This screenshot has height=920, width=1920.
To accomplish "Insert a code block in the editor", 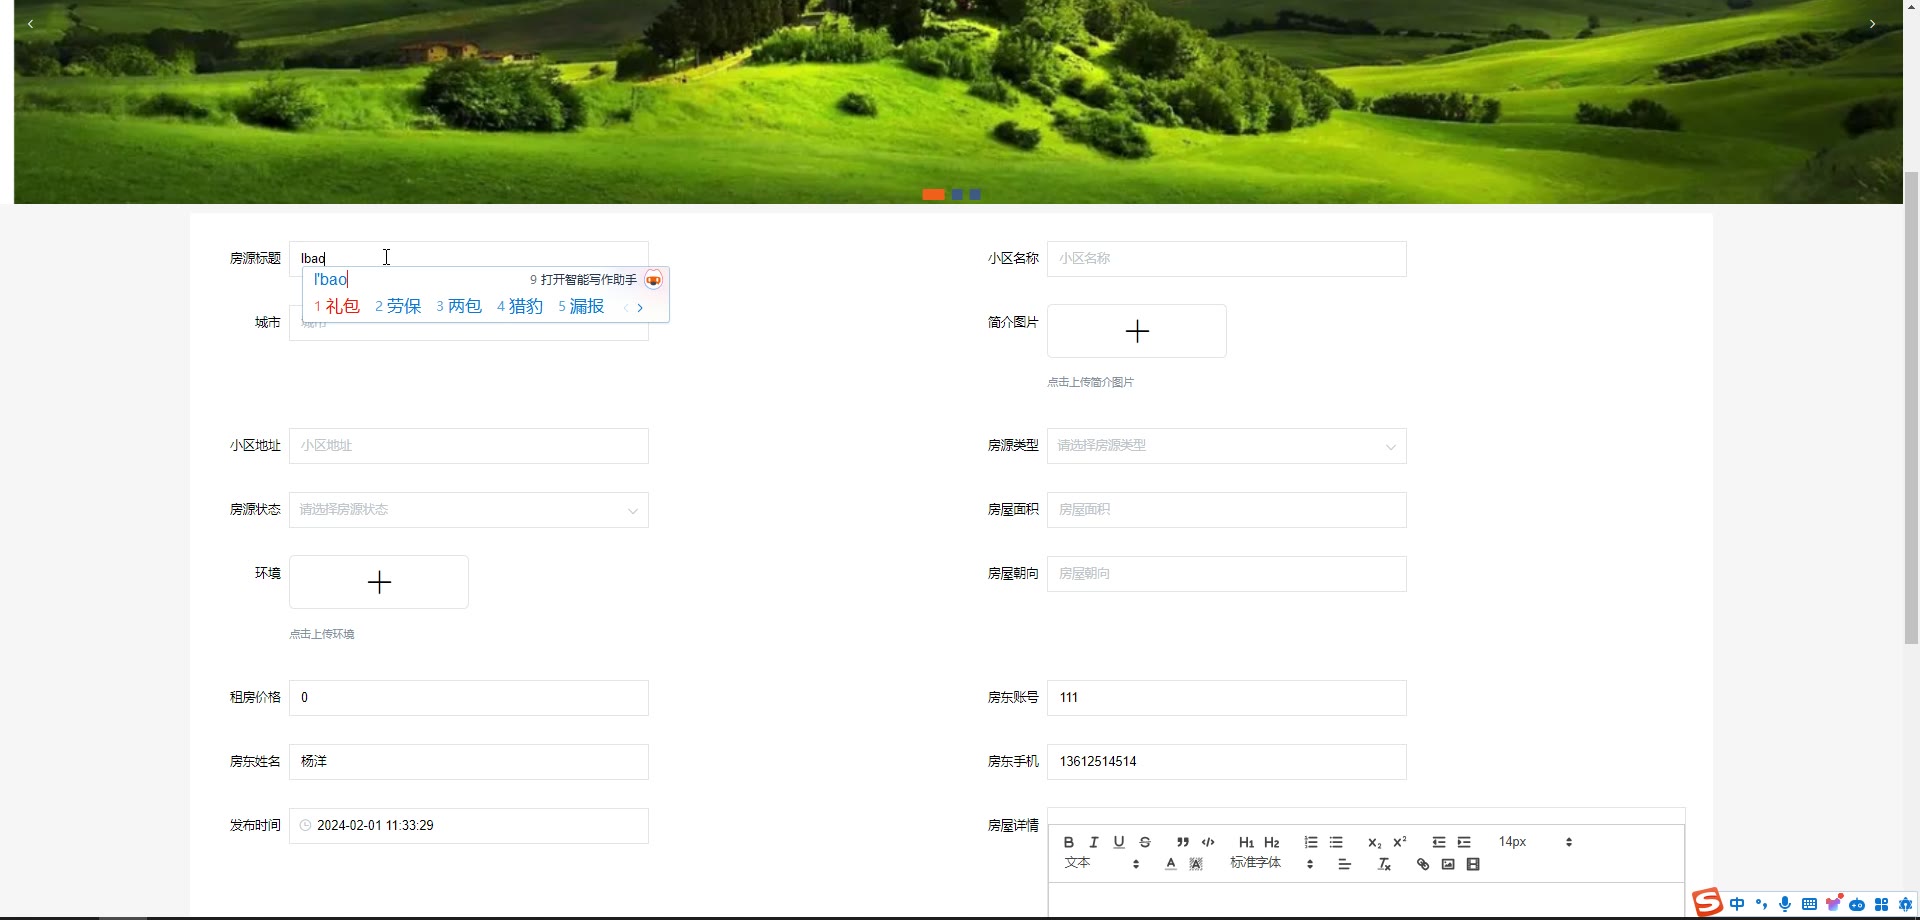I will [1208, 842].
